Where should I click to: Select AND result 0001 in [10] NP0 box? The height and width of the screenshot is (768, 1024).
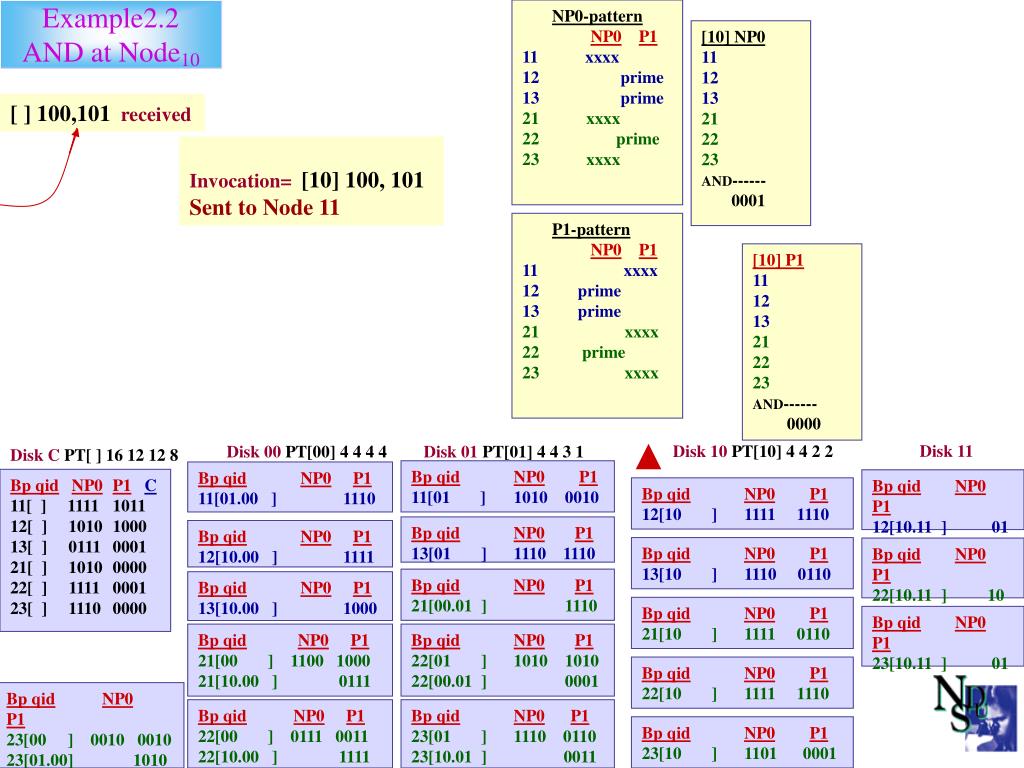point(748,200)
